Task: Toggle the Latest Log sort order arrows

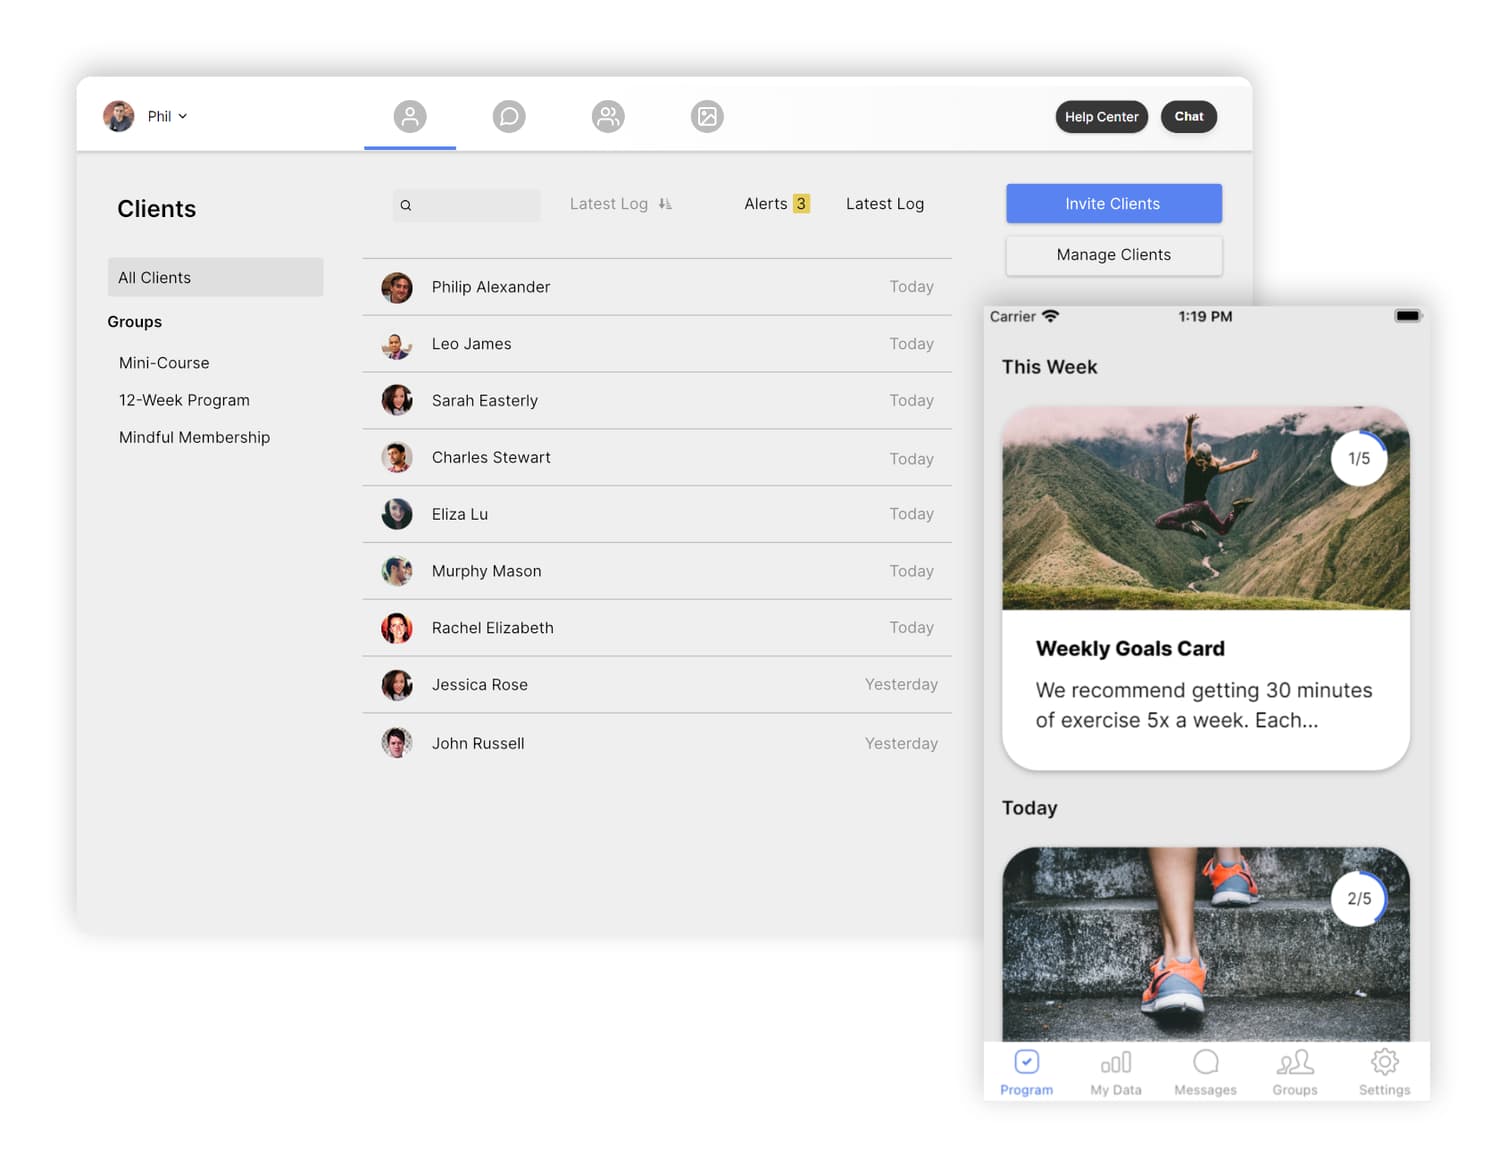Action: pos(665,203)
